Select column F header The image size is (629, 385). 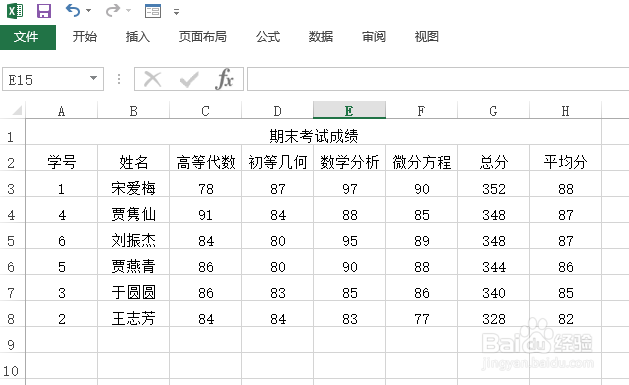[421, 111]
